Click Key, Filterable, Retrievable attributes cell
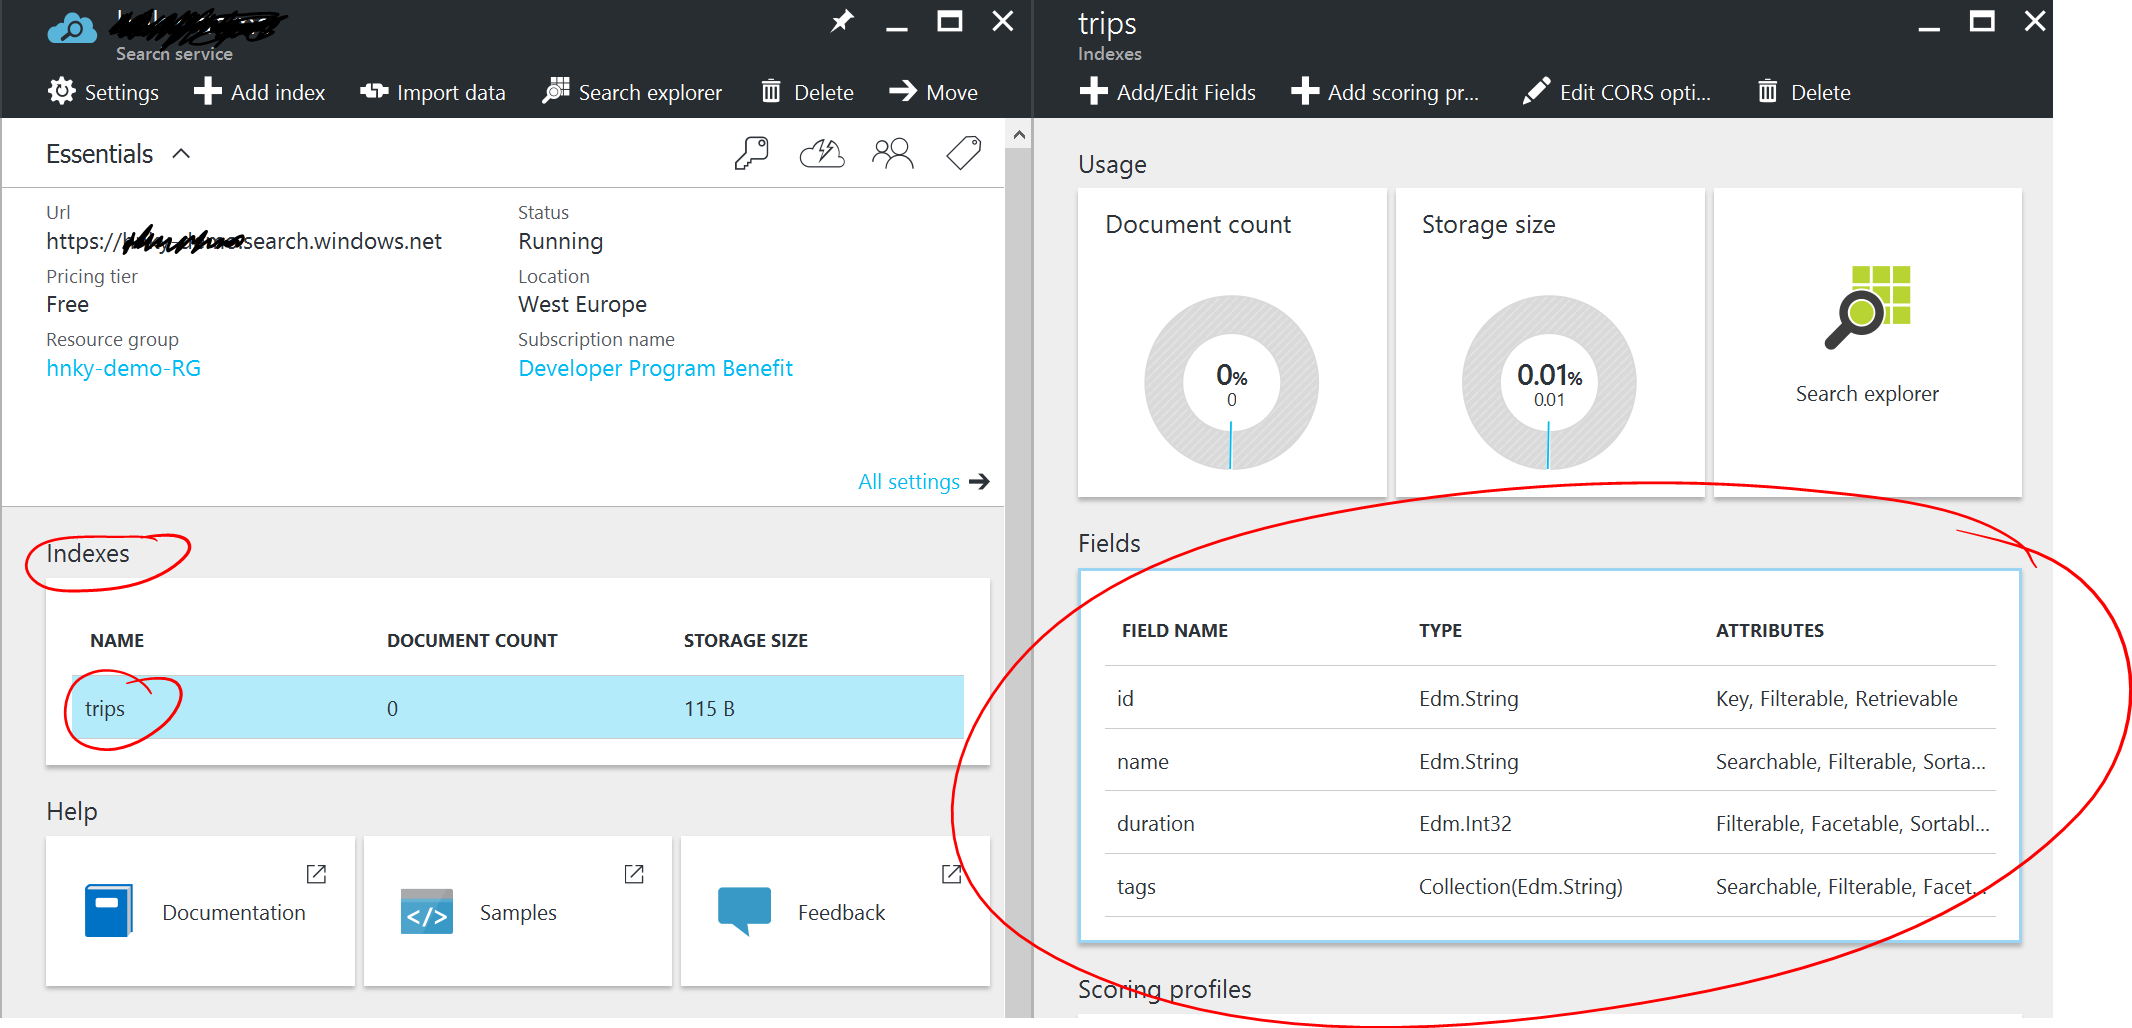Screen dimensions: 2132x1028 pos(1836,699)
